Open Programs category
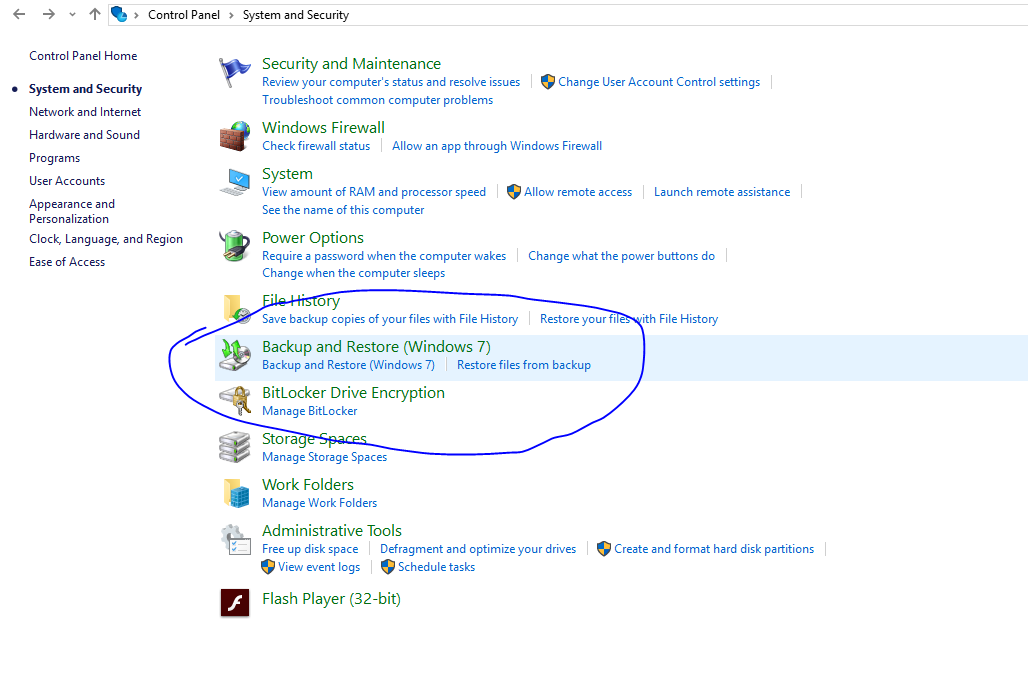This screenshot has height=693, width=1028. (x=54, y=158)
